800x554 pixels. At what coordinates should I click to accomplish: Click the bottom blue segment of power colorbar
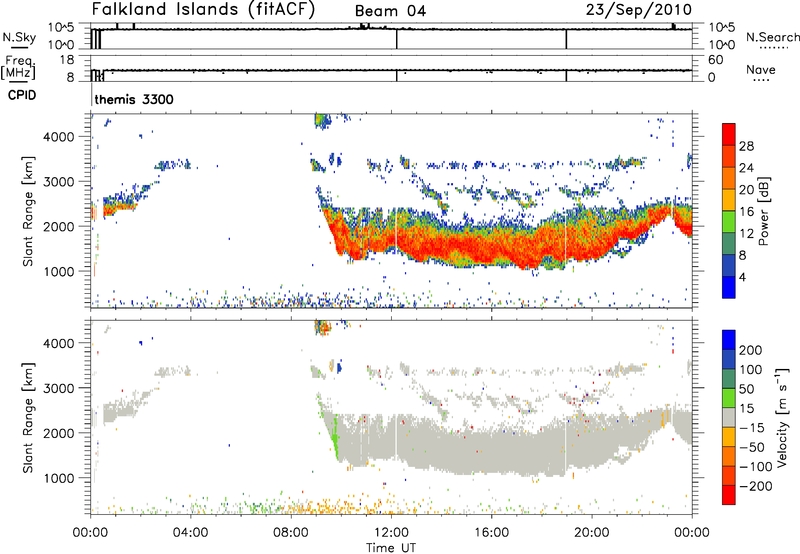point(729,287)
